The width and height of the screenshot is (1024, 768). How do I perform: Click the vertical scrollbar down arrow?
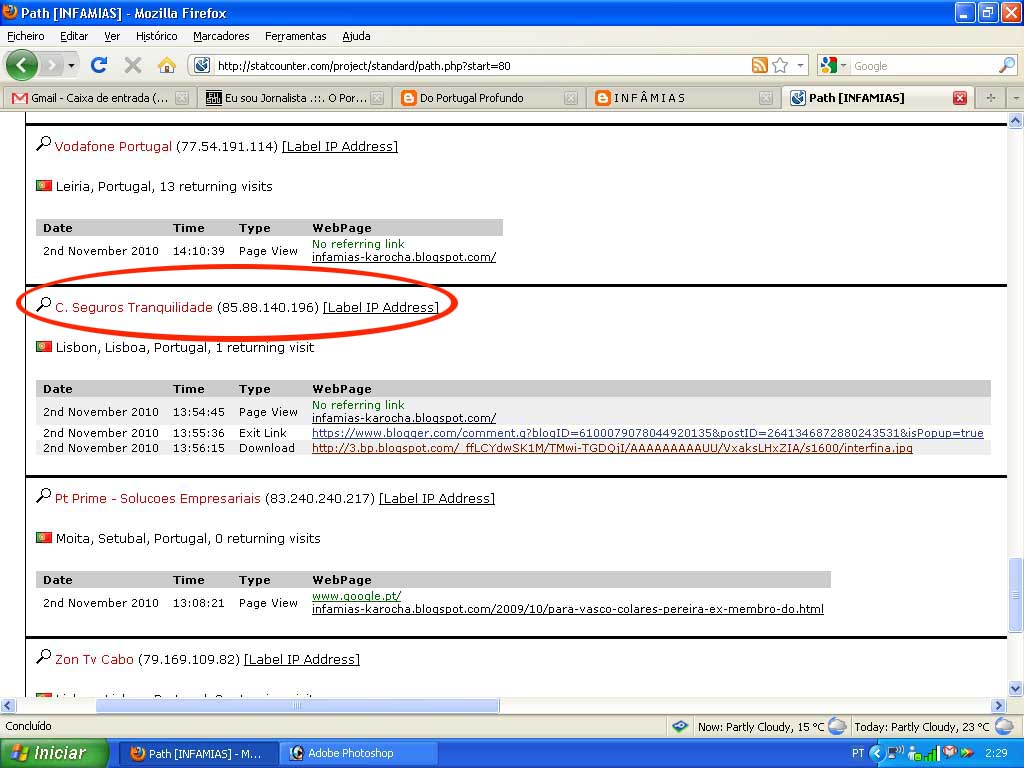tap(1016, 688)
